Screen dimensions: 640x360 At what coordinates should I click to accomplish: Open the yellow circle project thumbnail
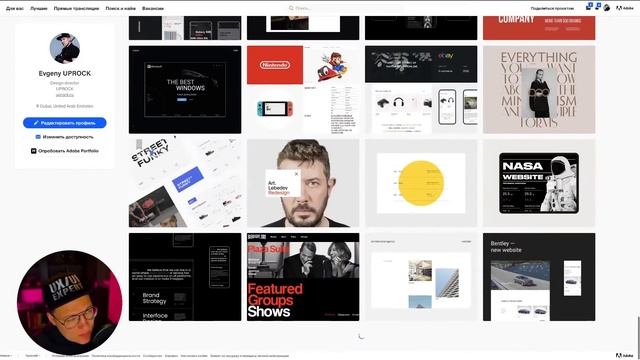coord(421,183)
